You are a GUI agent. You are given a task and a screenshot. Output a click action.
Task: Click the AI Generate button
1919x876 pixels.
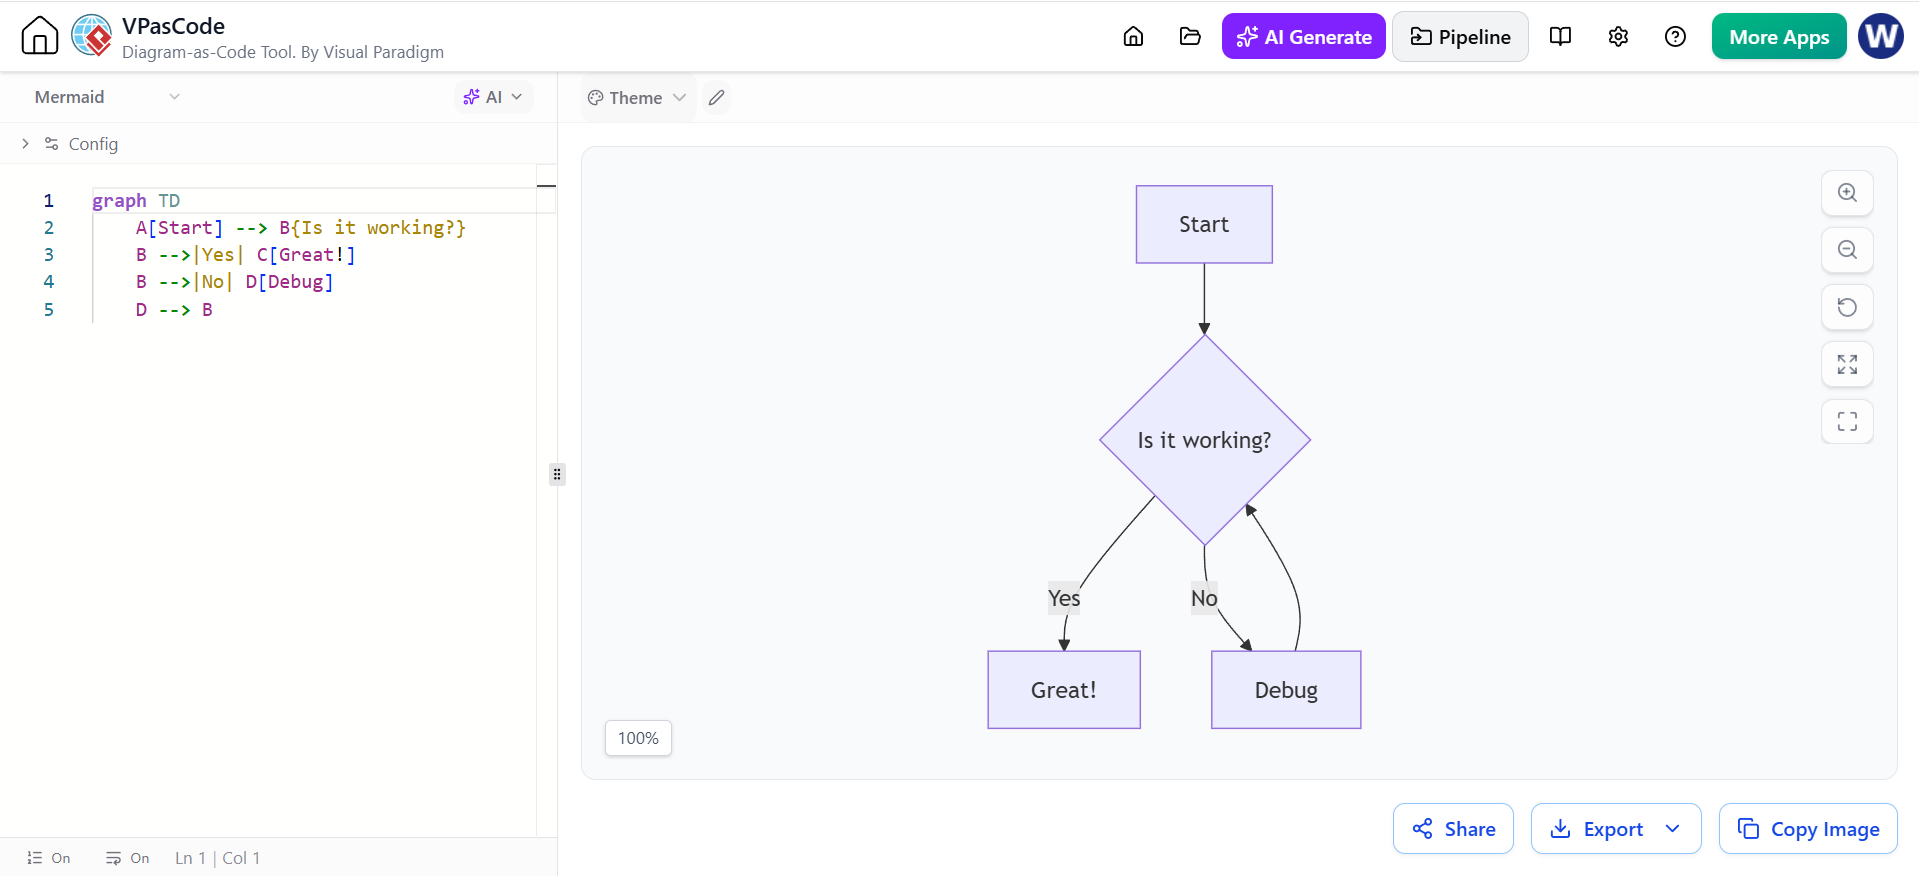1303,37
